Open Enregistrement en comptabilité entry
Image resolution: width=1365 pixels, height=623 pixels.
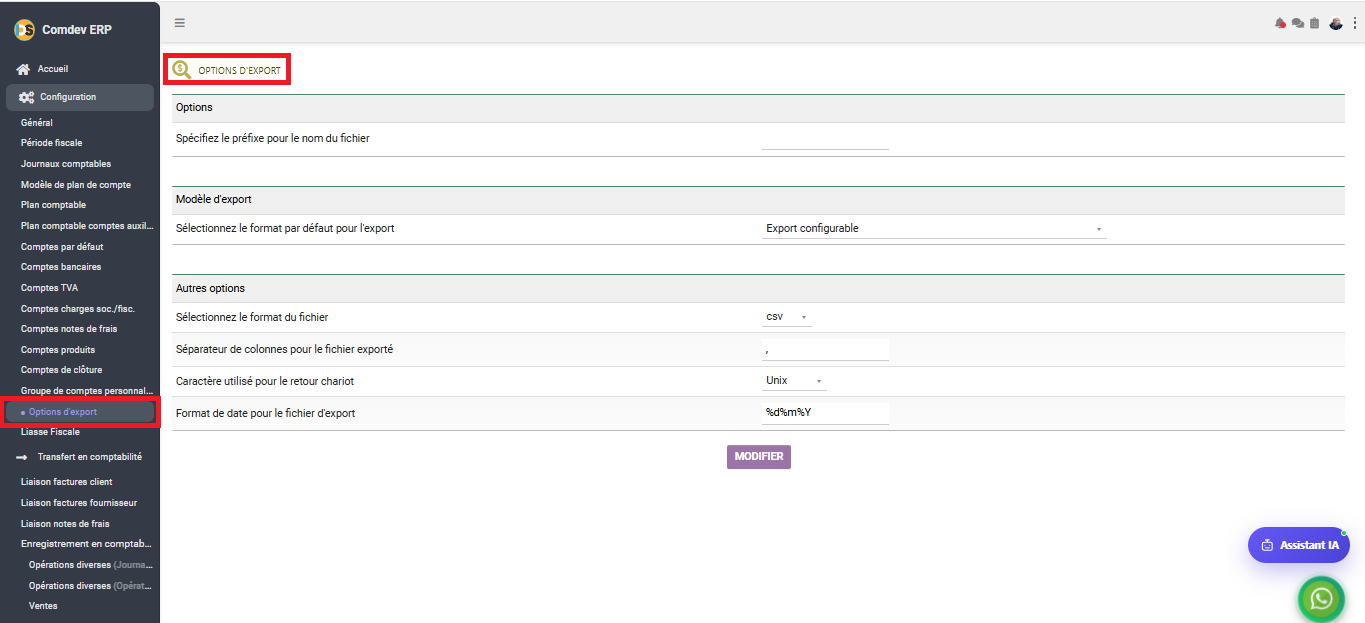(x=87, y=544)
